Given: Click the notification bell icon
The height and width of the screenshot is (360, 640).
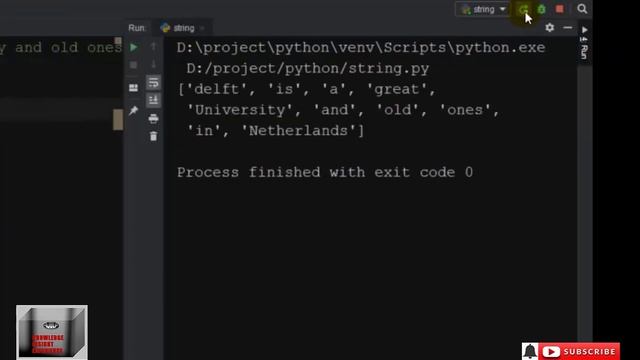Looking at the screenshot, I should pyautogui.click(x=530, y=351).
